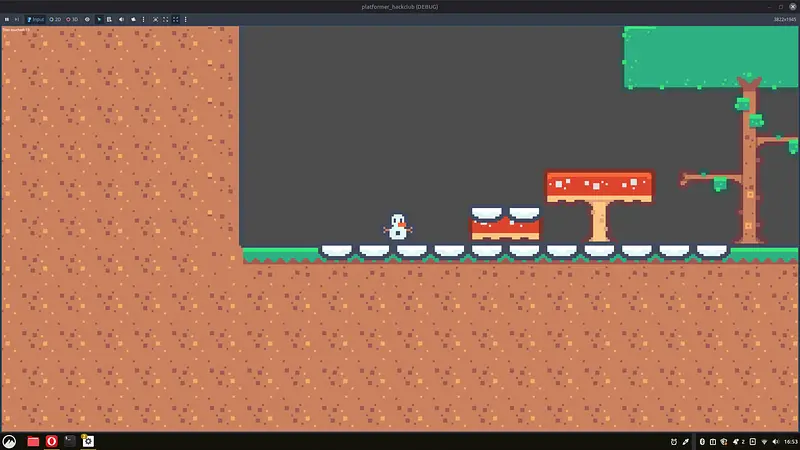Select the arrow pointer select tool
The width and height of the screenshot is (800, 450).
click(x=99, y=19)
